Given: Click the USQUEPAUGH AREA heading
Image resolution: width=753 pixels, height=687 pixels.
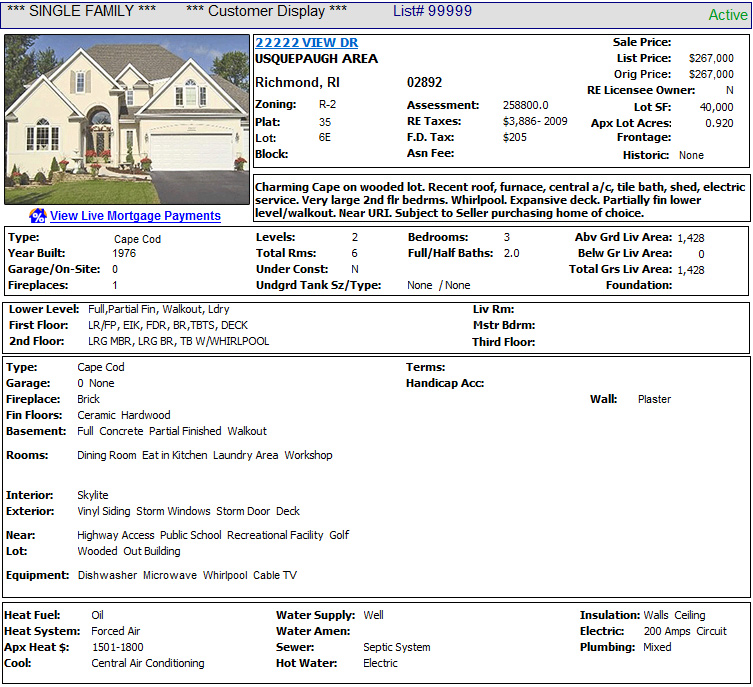Looking at the screenshot, I should click(x=316, y=59).
